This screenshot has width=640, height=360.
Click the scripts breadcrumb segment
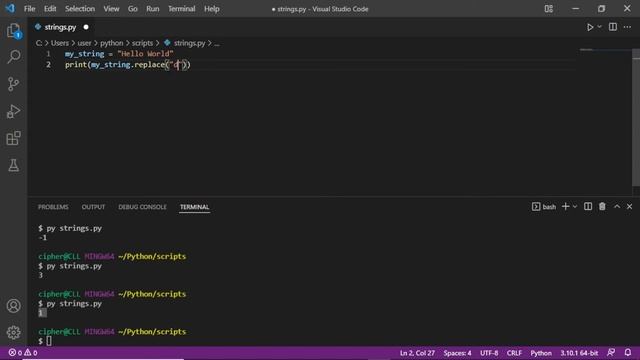tap(142, 43)
